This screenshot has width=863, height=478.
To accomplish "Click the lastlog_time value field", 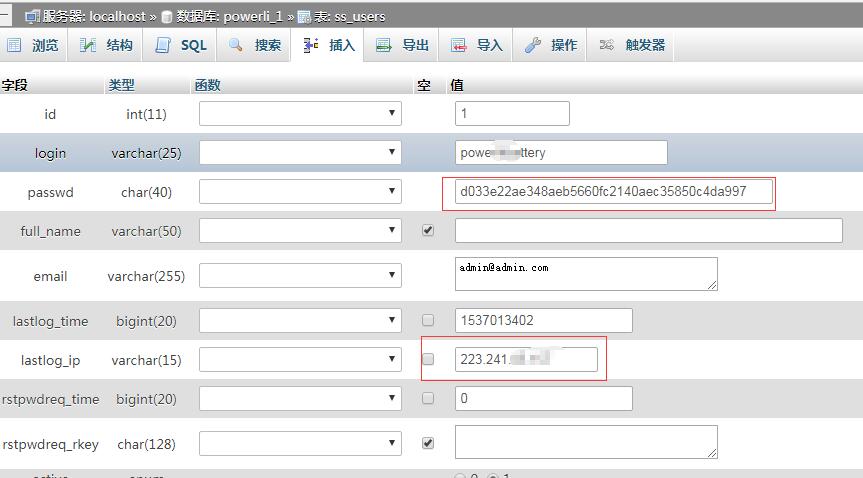I will coord(543,321).
